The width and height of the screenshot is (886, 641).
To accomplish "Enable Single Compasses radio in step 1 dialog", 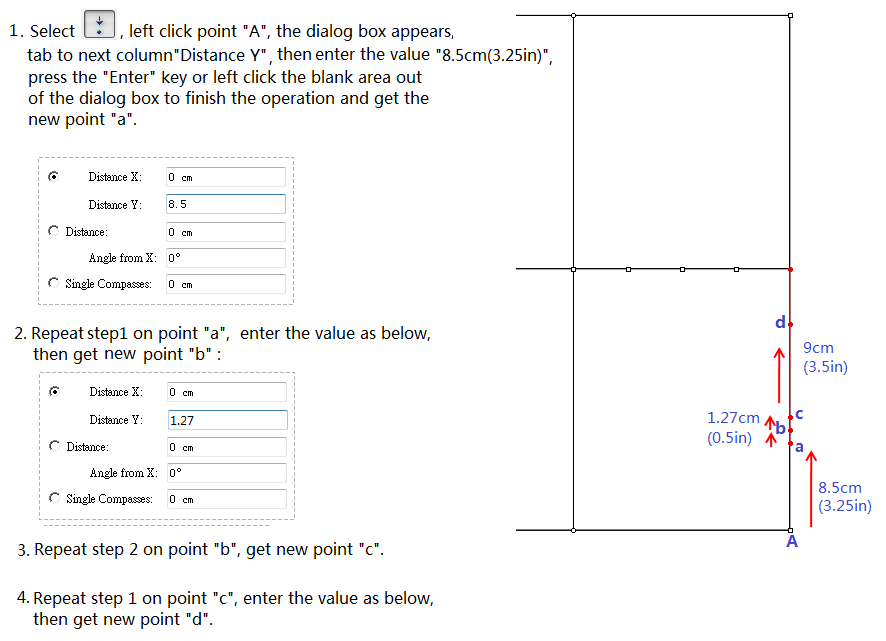I will coord(53,283).
